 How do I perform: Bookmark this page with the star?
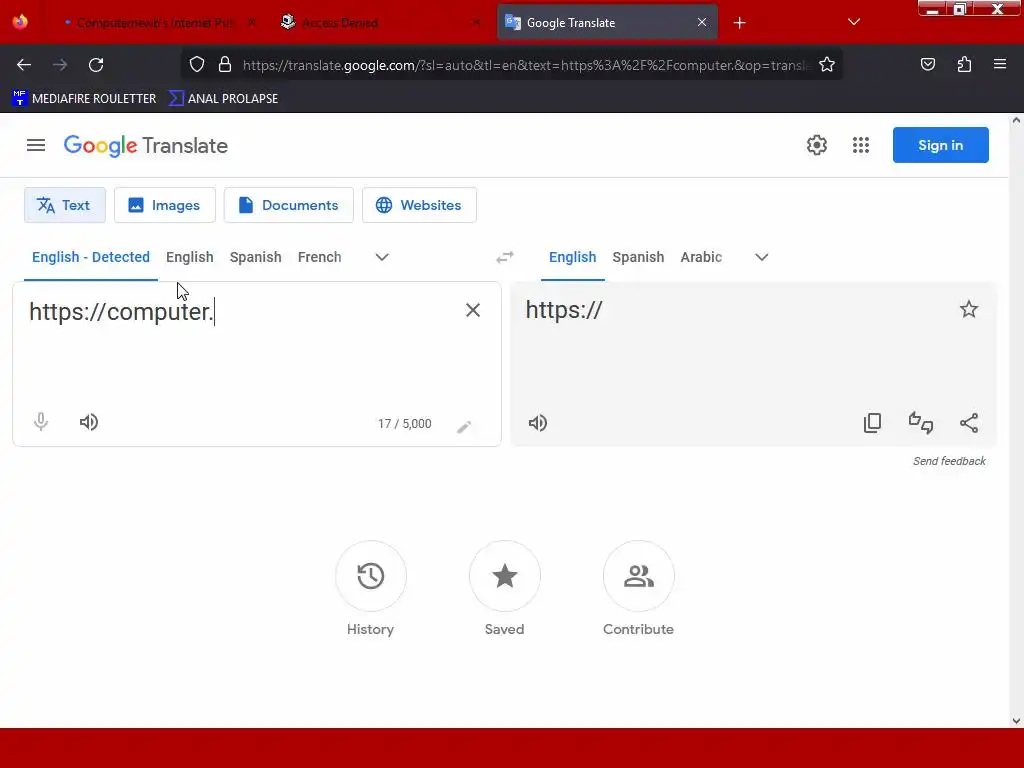(827, 65)
